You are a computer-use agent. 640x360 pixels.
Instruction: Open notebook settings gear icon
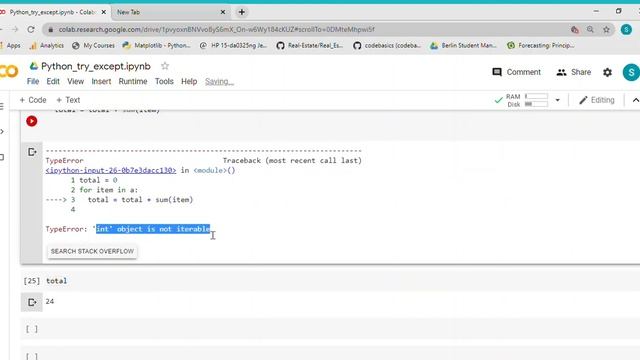click(x=607, y=72)
